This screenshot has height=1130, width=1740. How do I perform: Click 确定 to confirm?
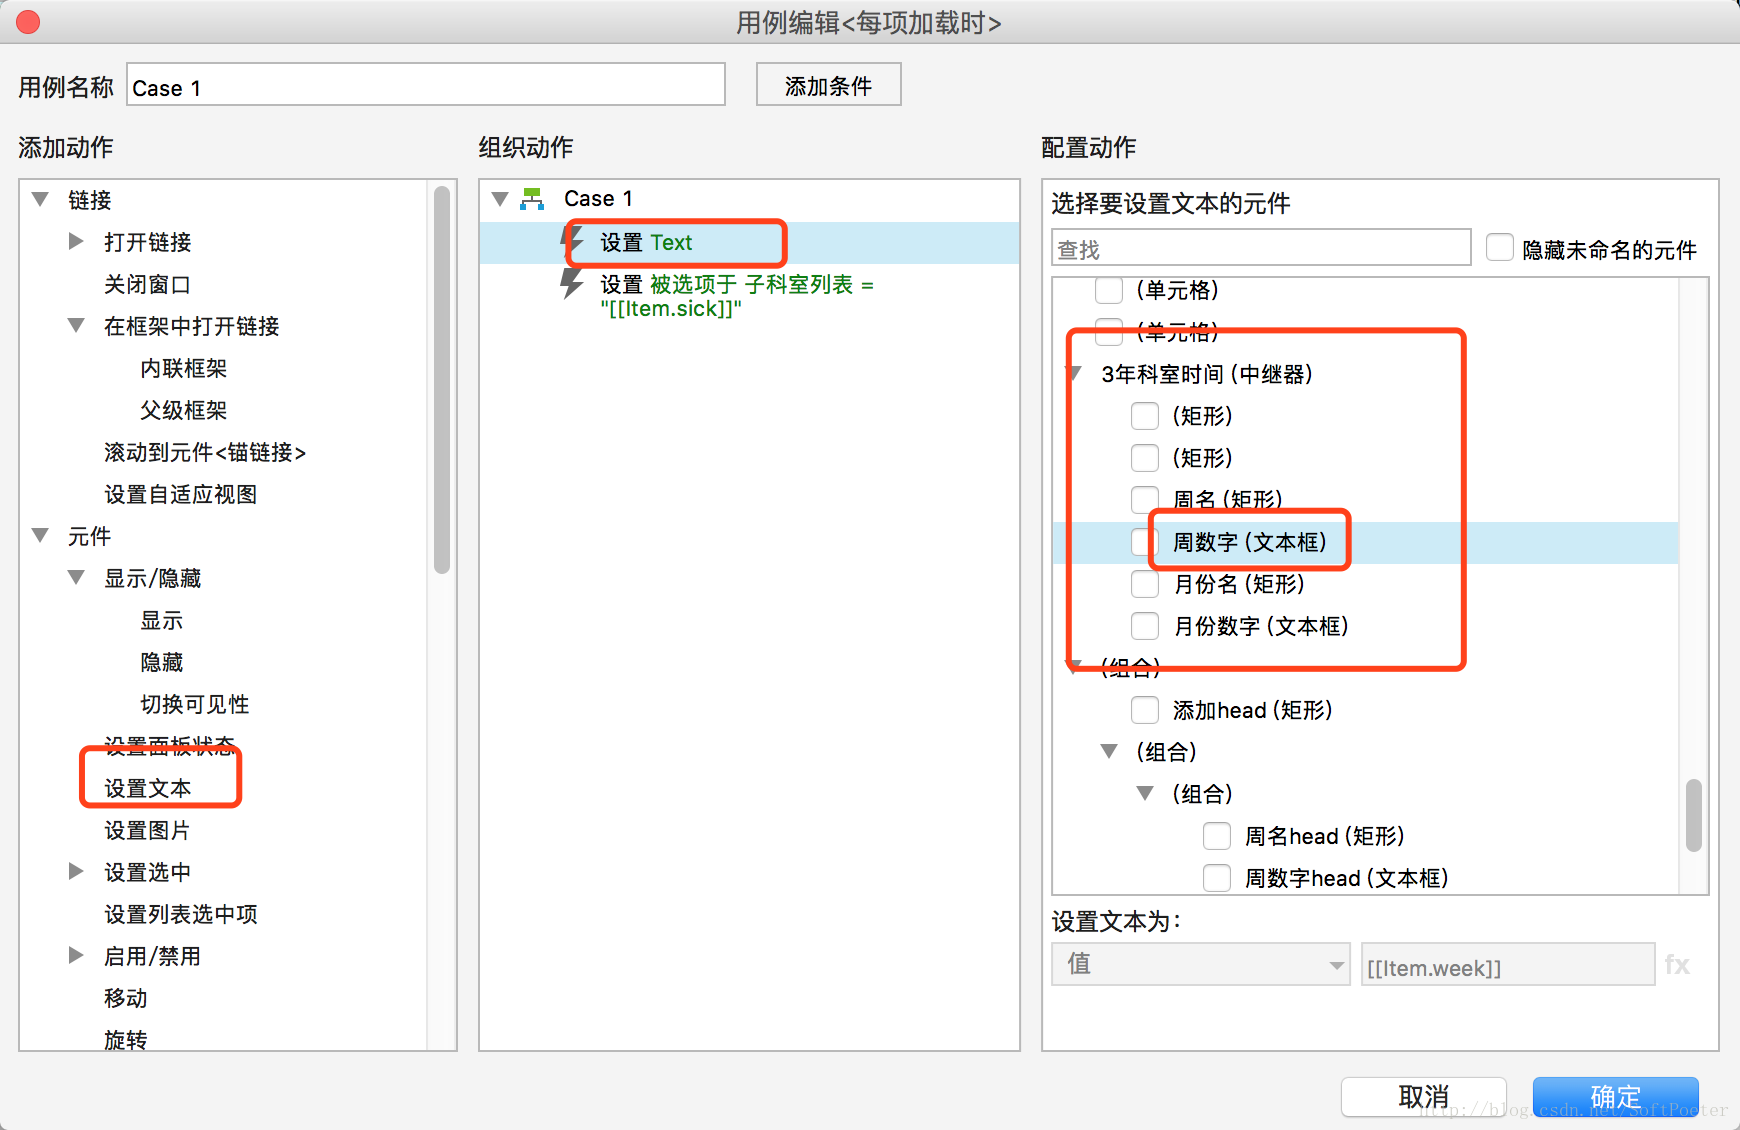pyautogui.click(x=1615, y=1097)
